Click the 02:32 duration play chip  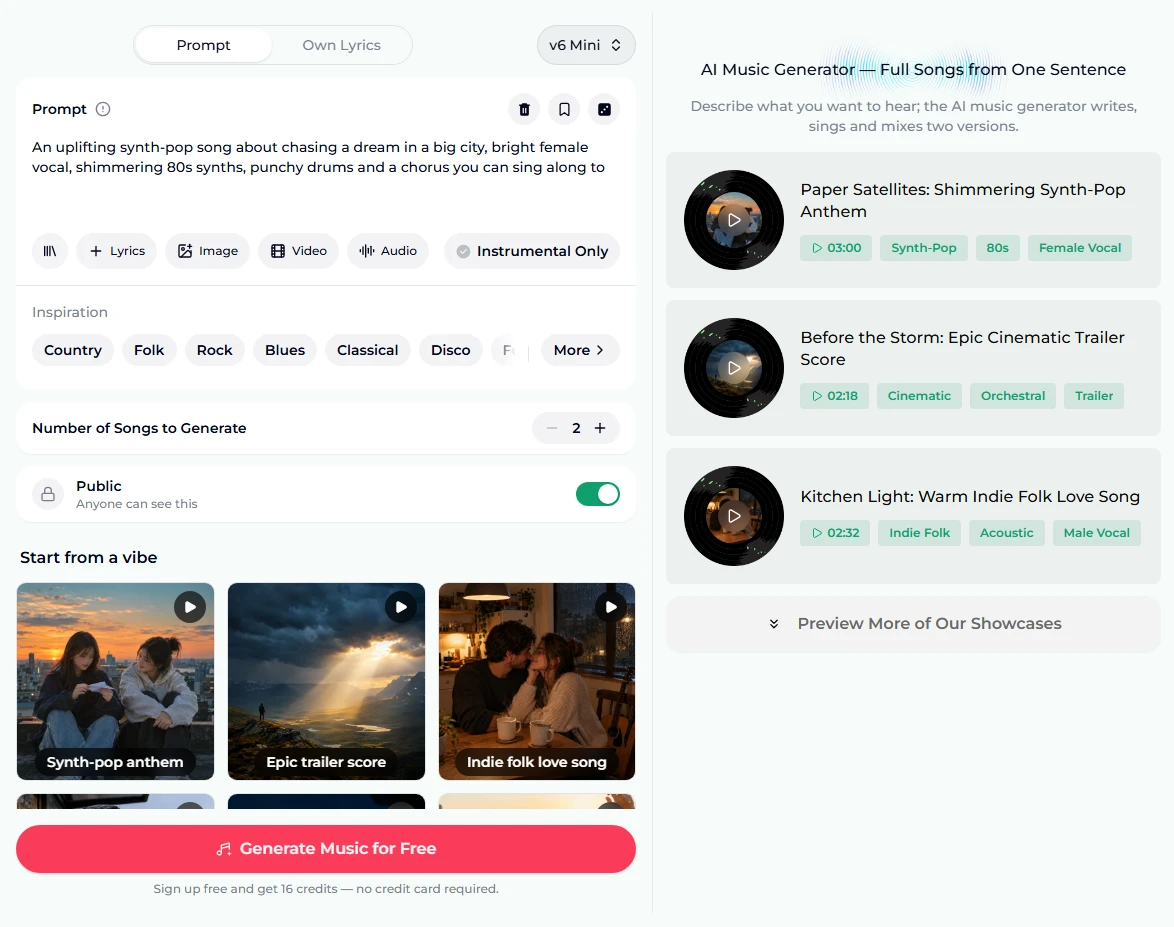836,533
